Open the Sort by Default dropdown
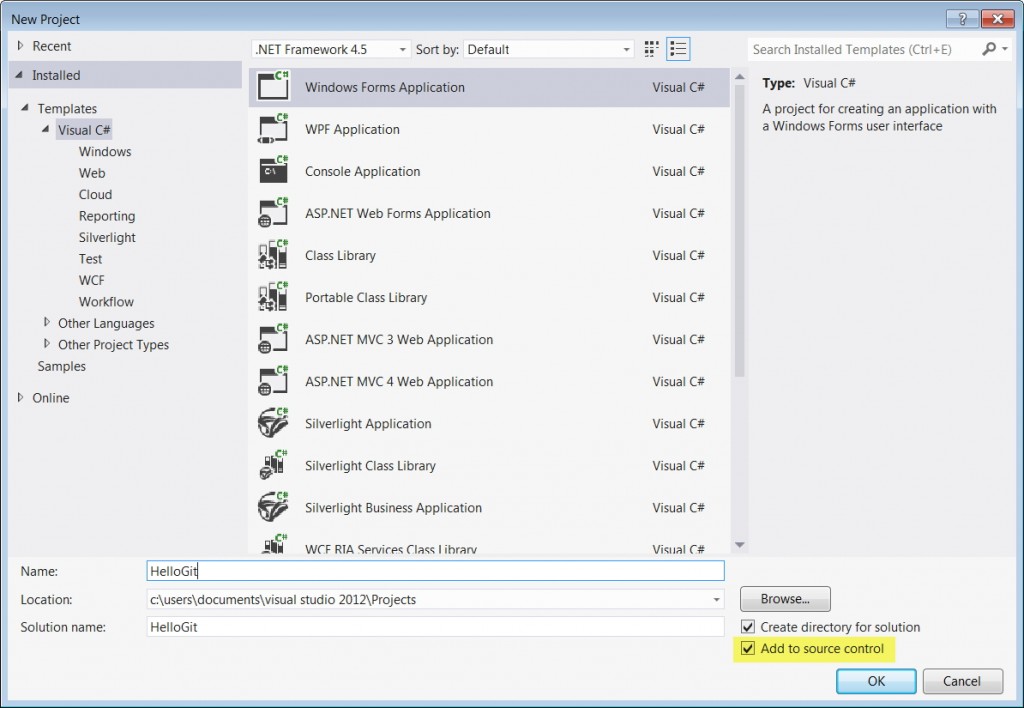 [549, 50]
